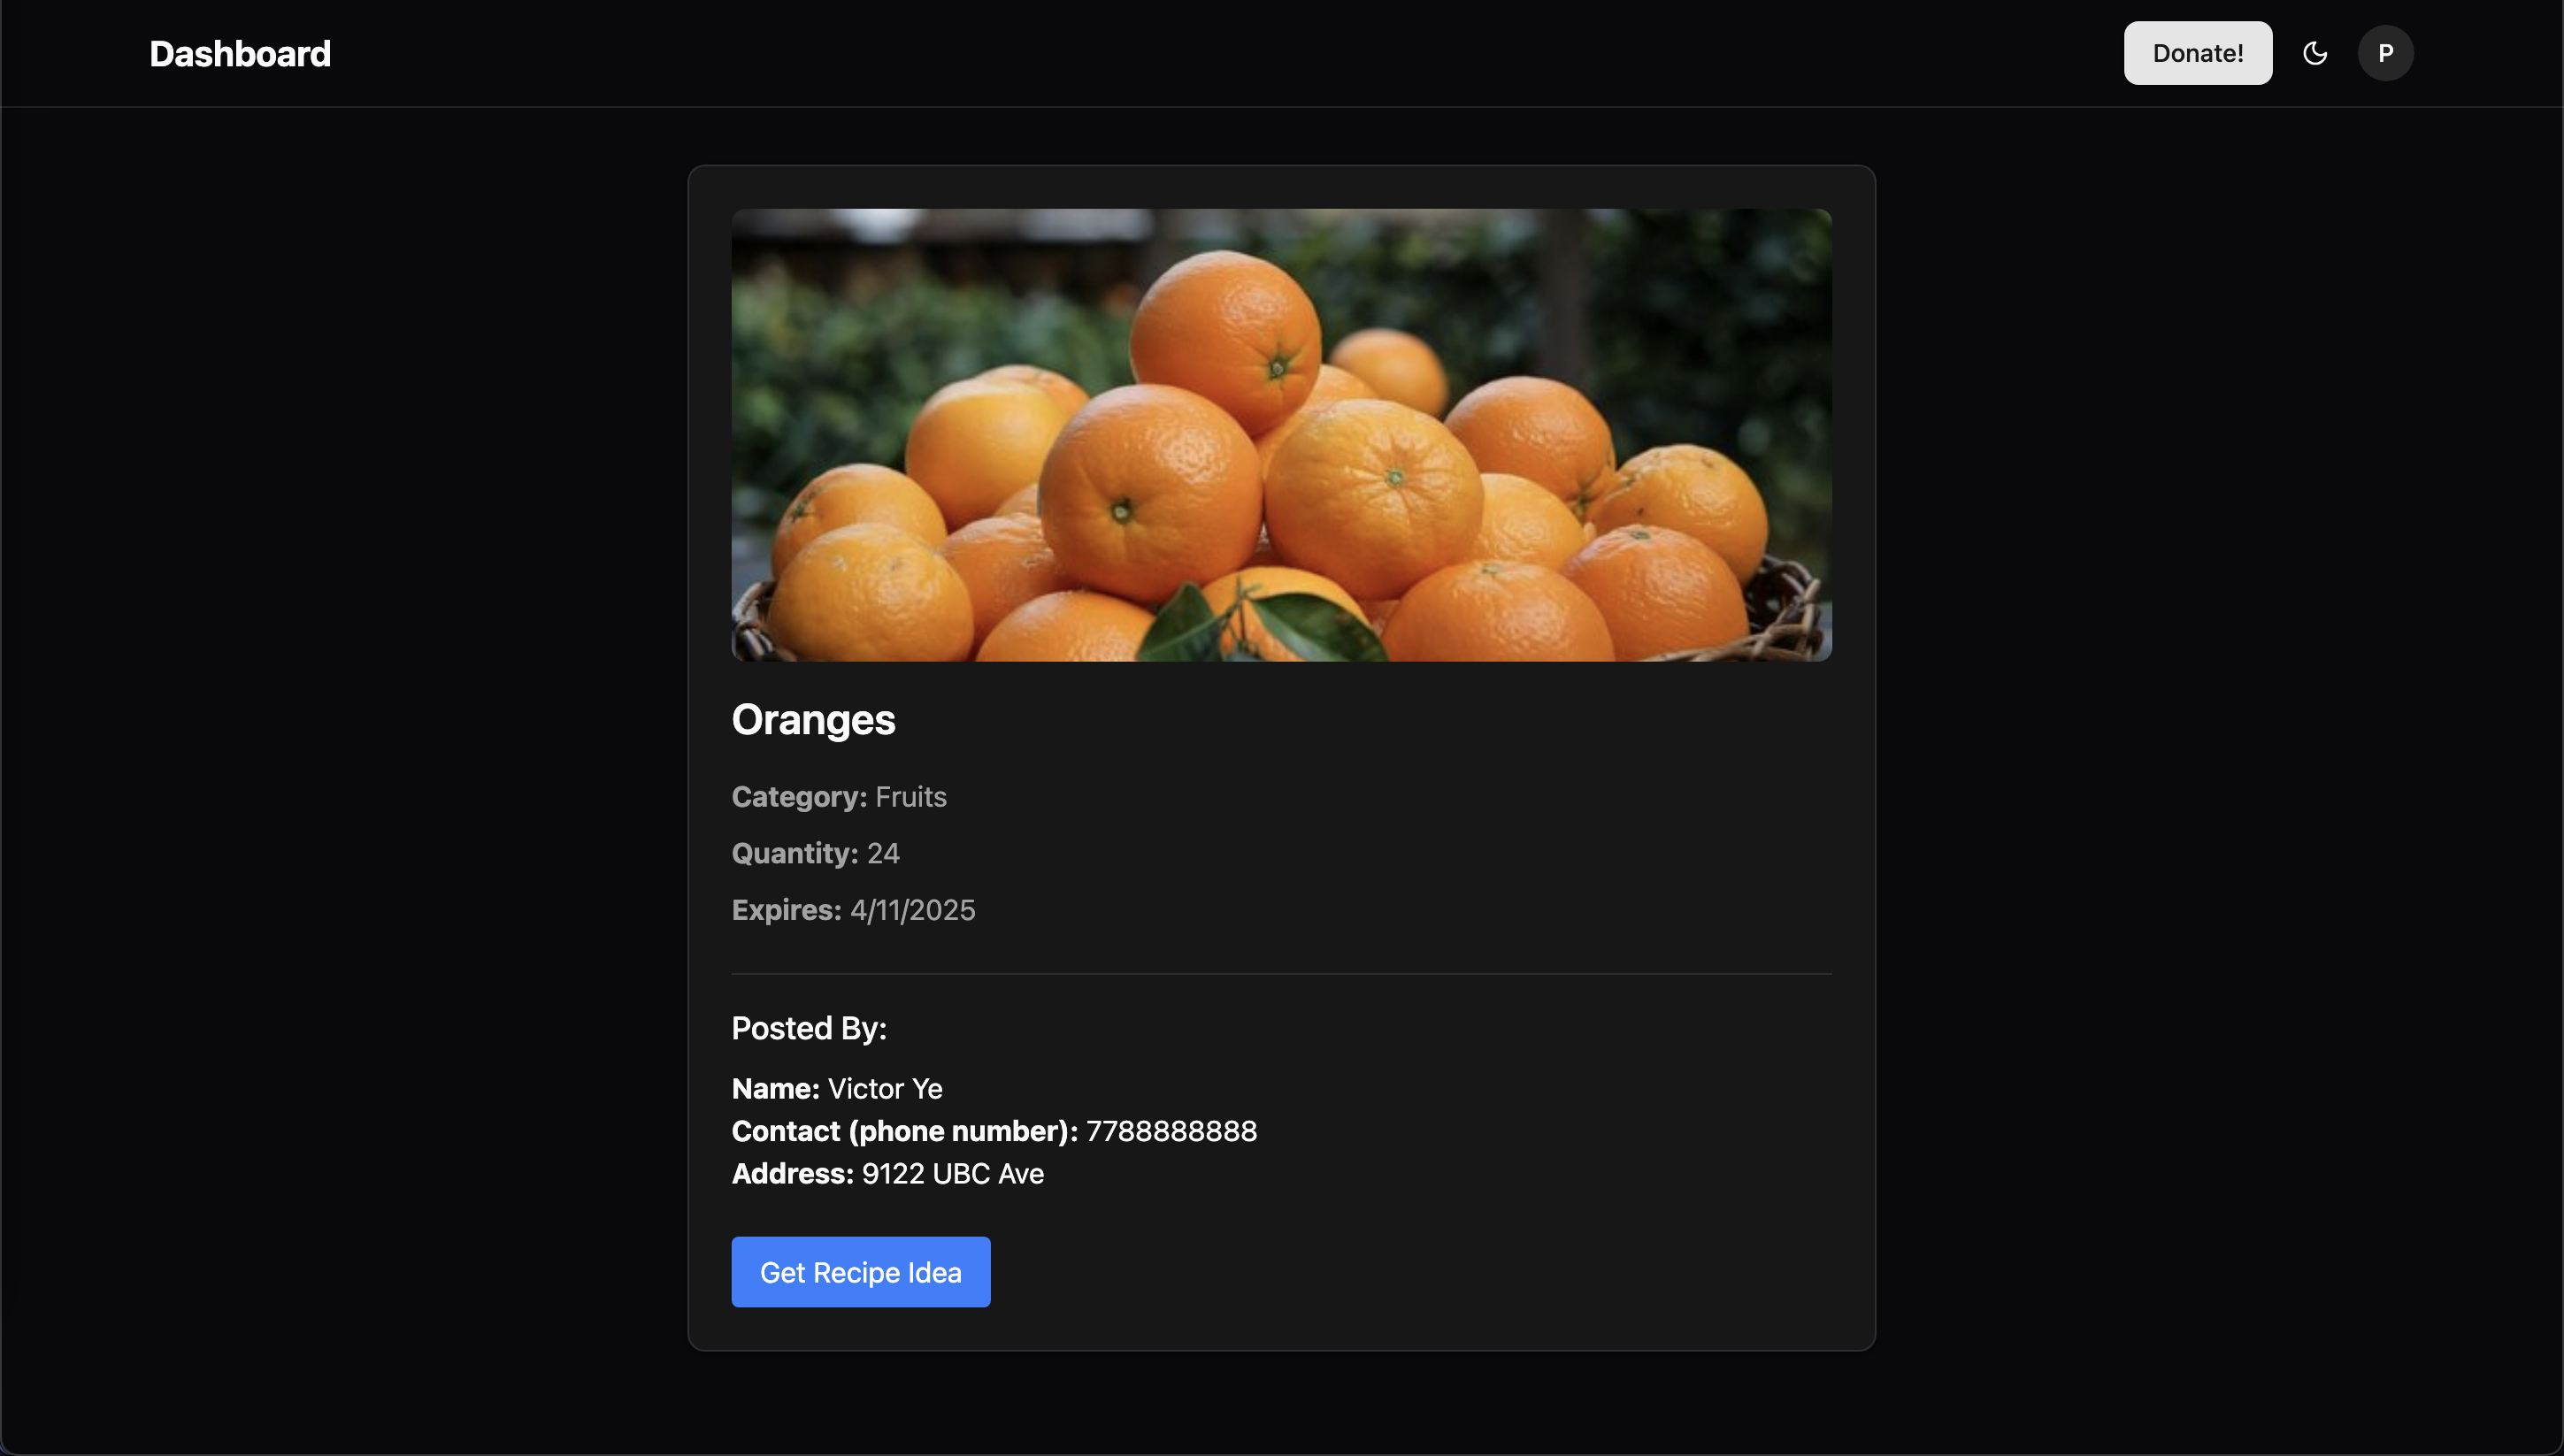Go to the Dashboard home title

point(240,54)
